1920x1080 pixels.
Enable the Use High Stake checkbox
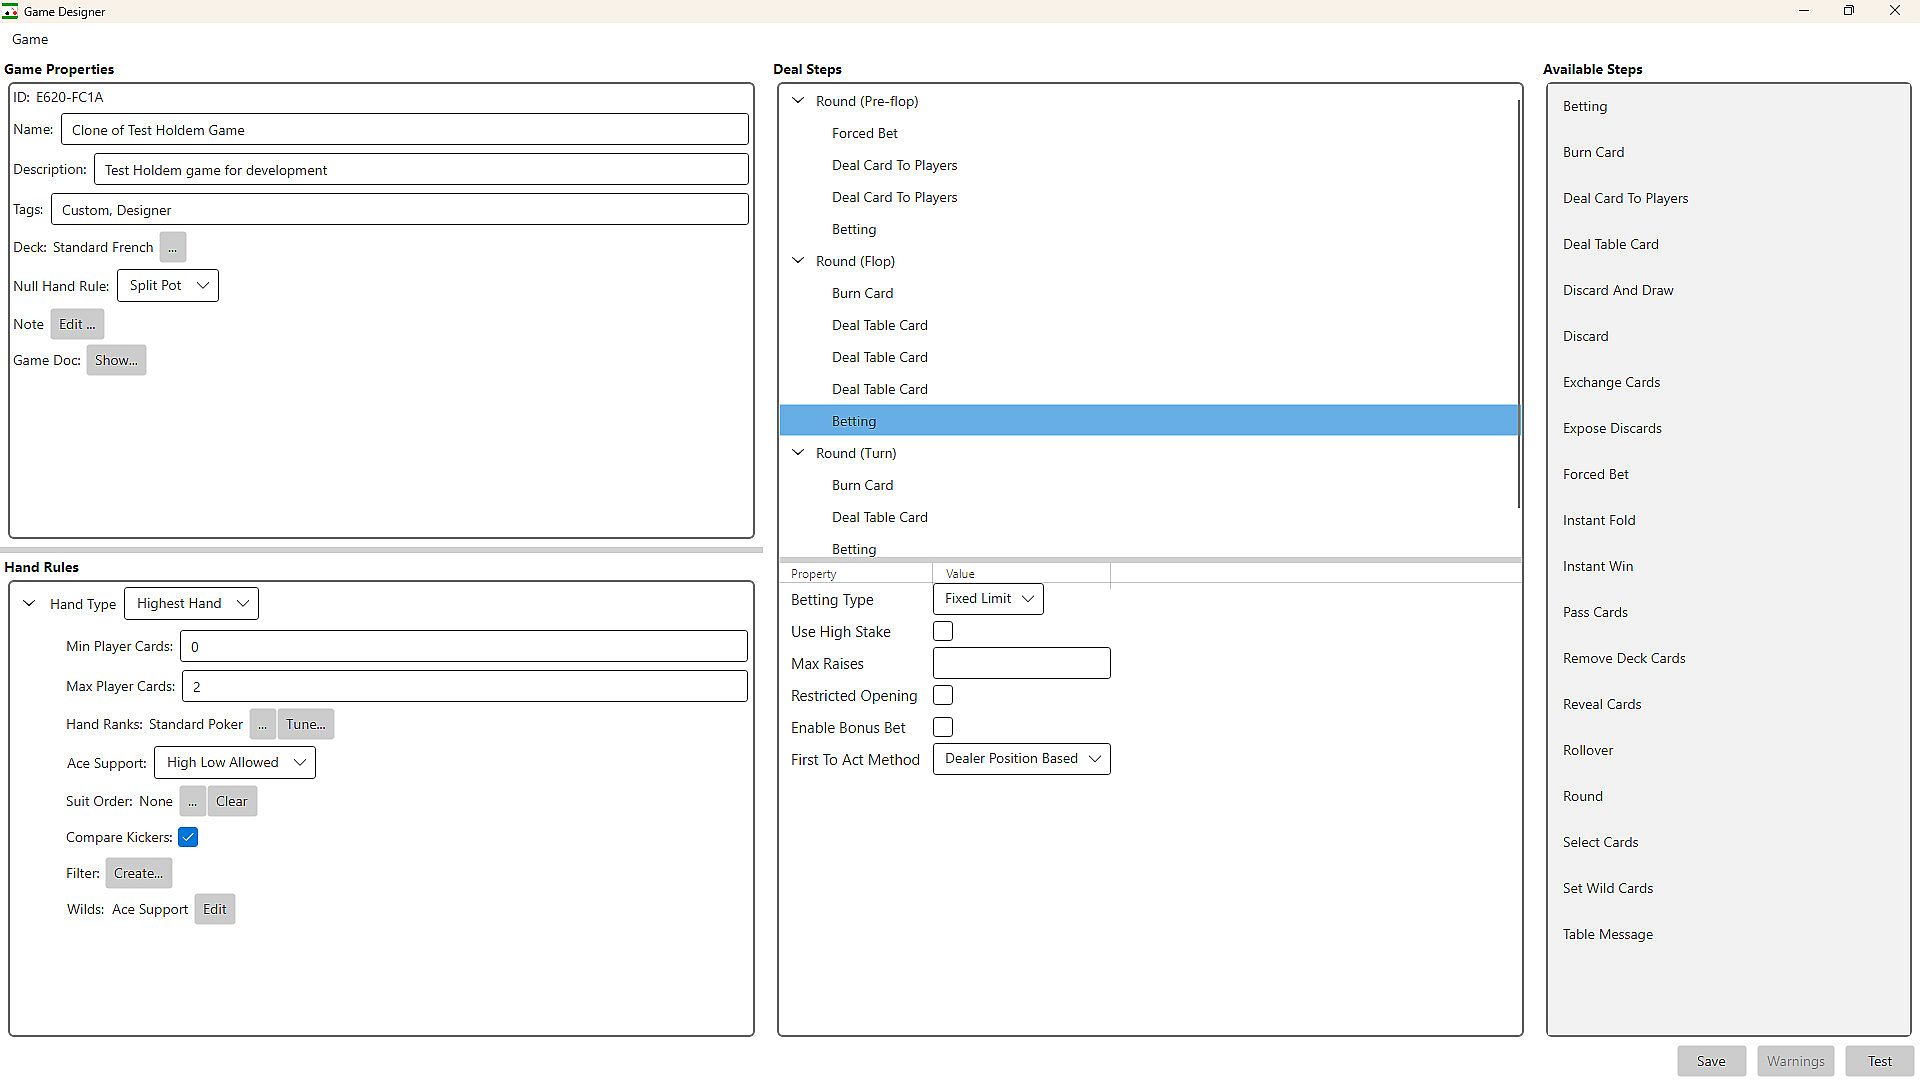942,631
